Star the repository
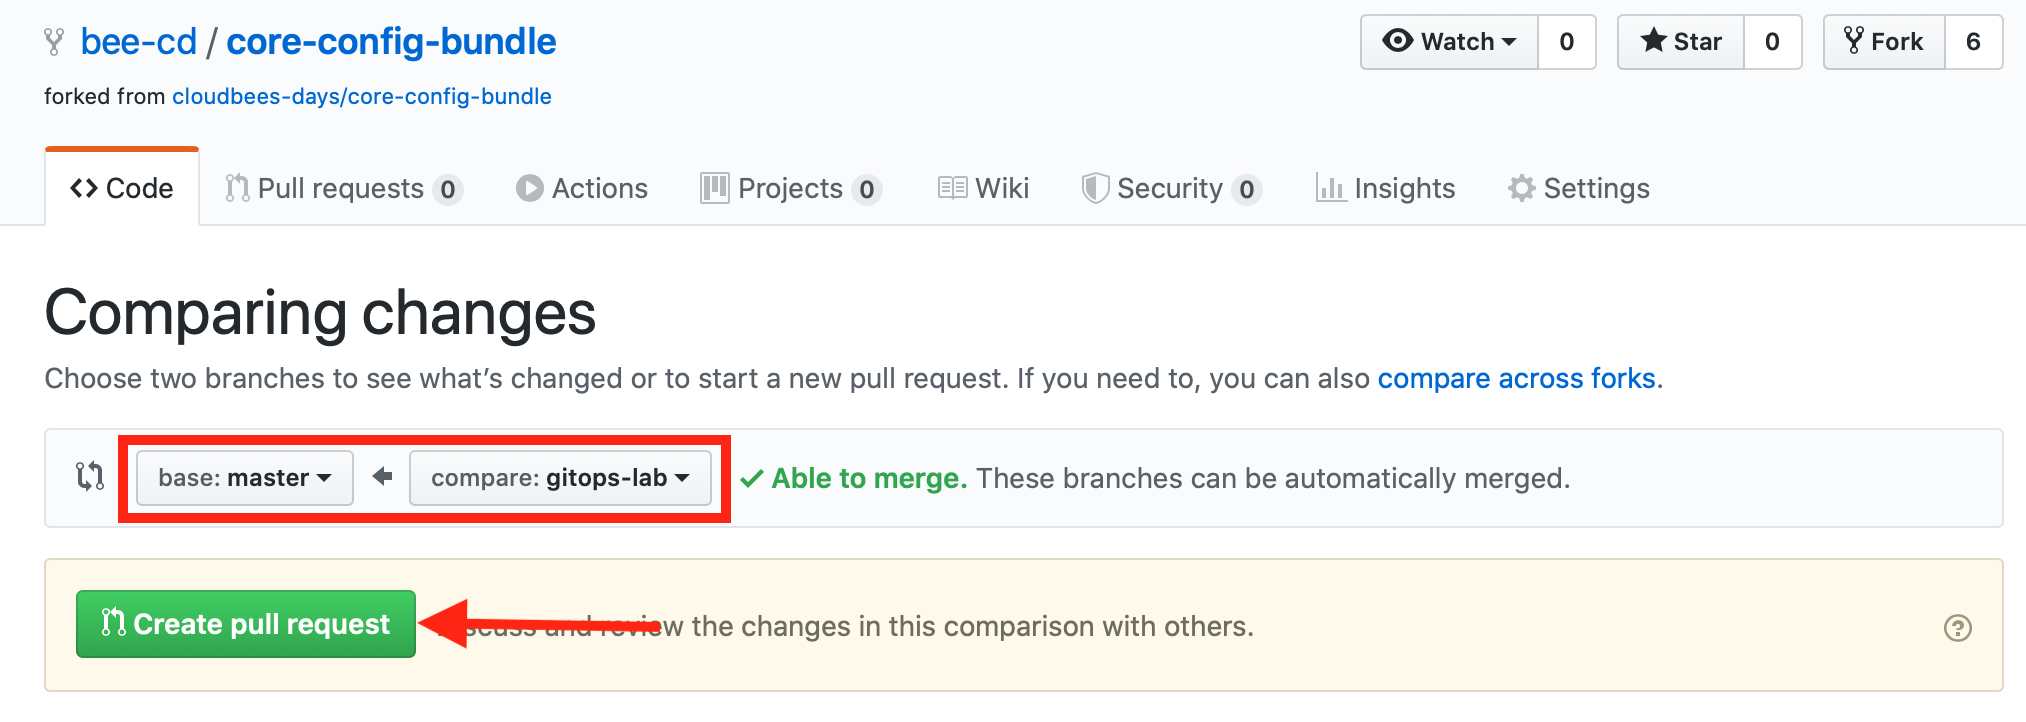This screenshot has width=2026, height=722. tap(1681, 42)
